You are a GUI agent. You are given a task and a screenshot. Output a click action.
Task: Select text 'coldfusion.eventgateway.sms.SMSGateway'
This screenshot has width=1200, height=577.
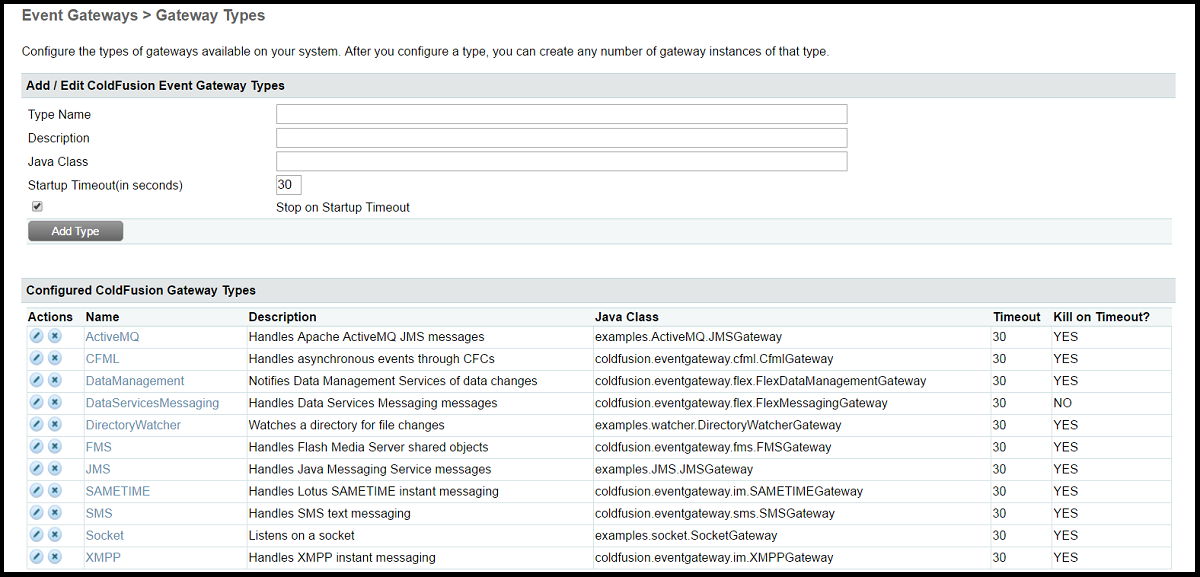[715, 513]
